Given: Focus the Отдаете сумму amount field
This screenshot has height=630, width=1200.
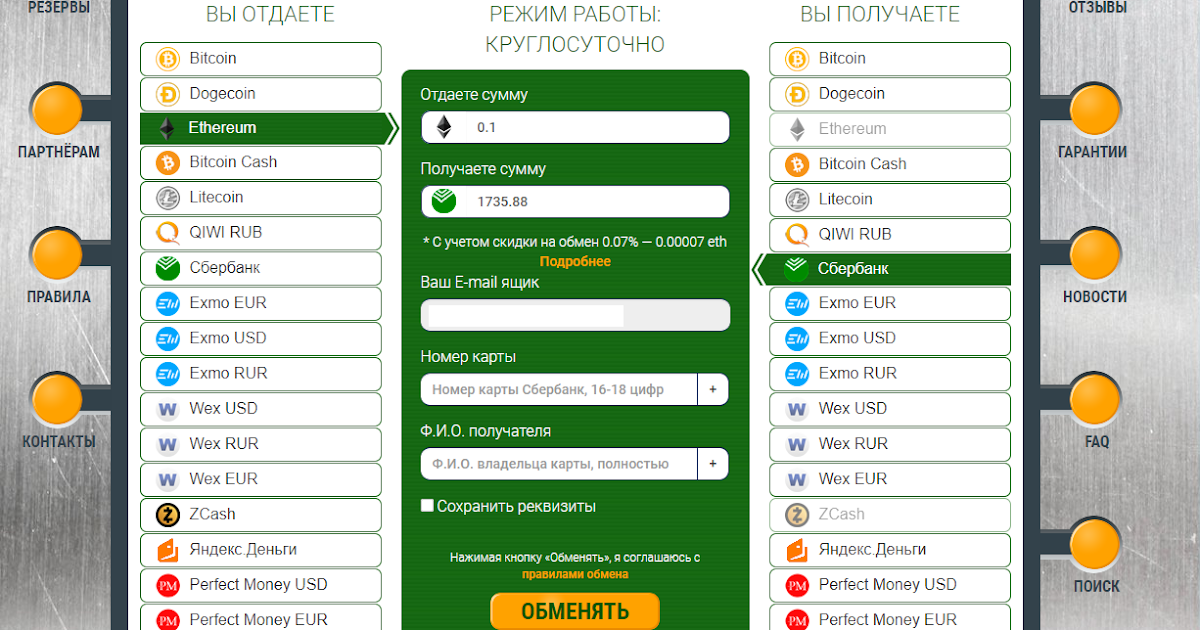Looking at the screenshot, I should (575, 128).
